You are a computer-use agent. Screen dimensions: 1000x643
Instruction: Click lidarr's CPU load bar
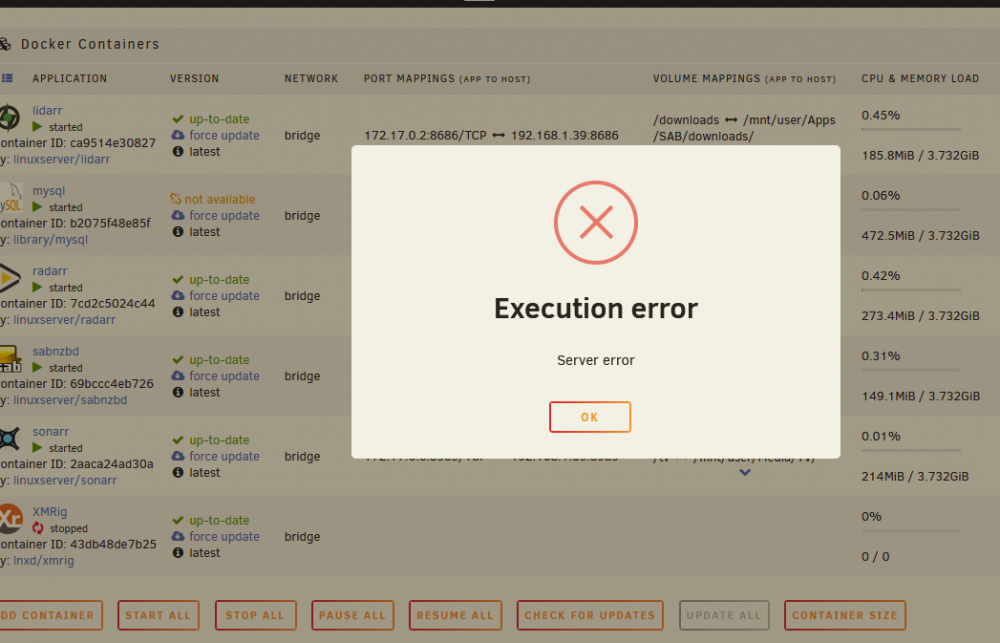pyautogui.click(x=911, y=129)
